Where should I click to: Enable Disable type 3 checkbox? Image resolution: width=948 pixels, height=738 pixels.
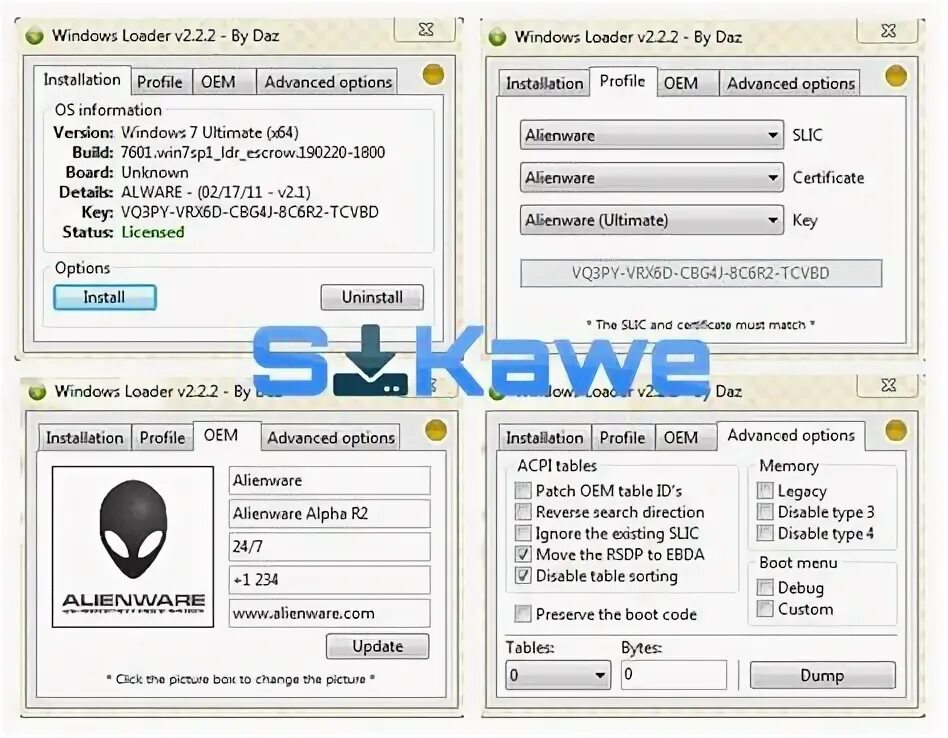pos(765,512)
